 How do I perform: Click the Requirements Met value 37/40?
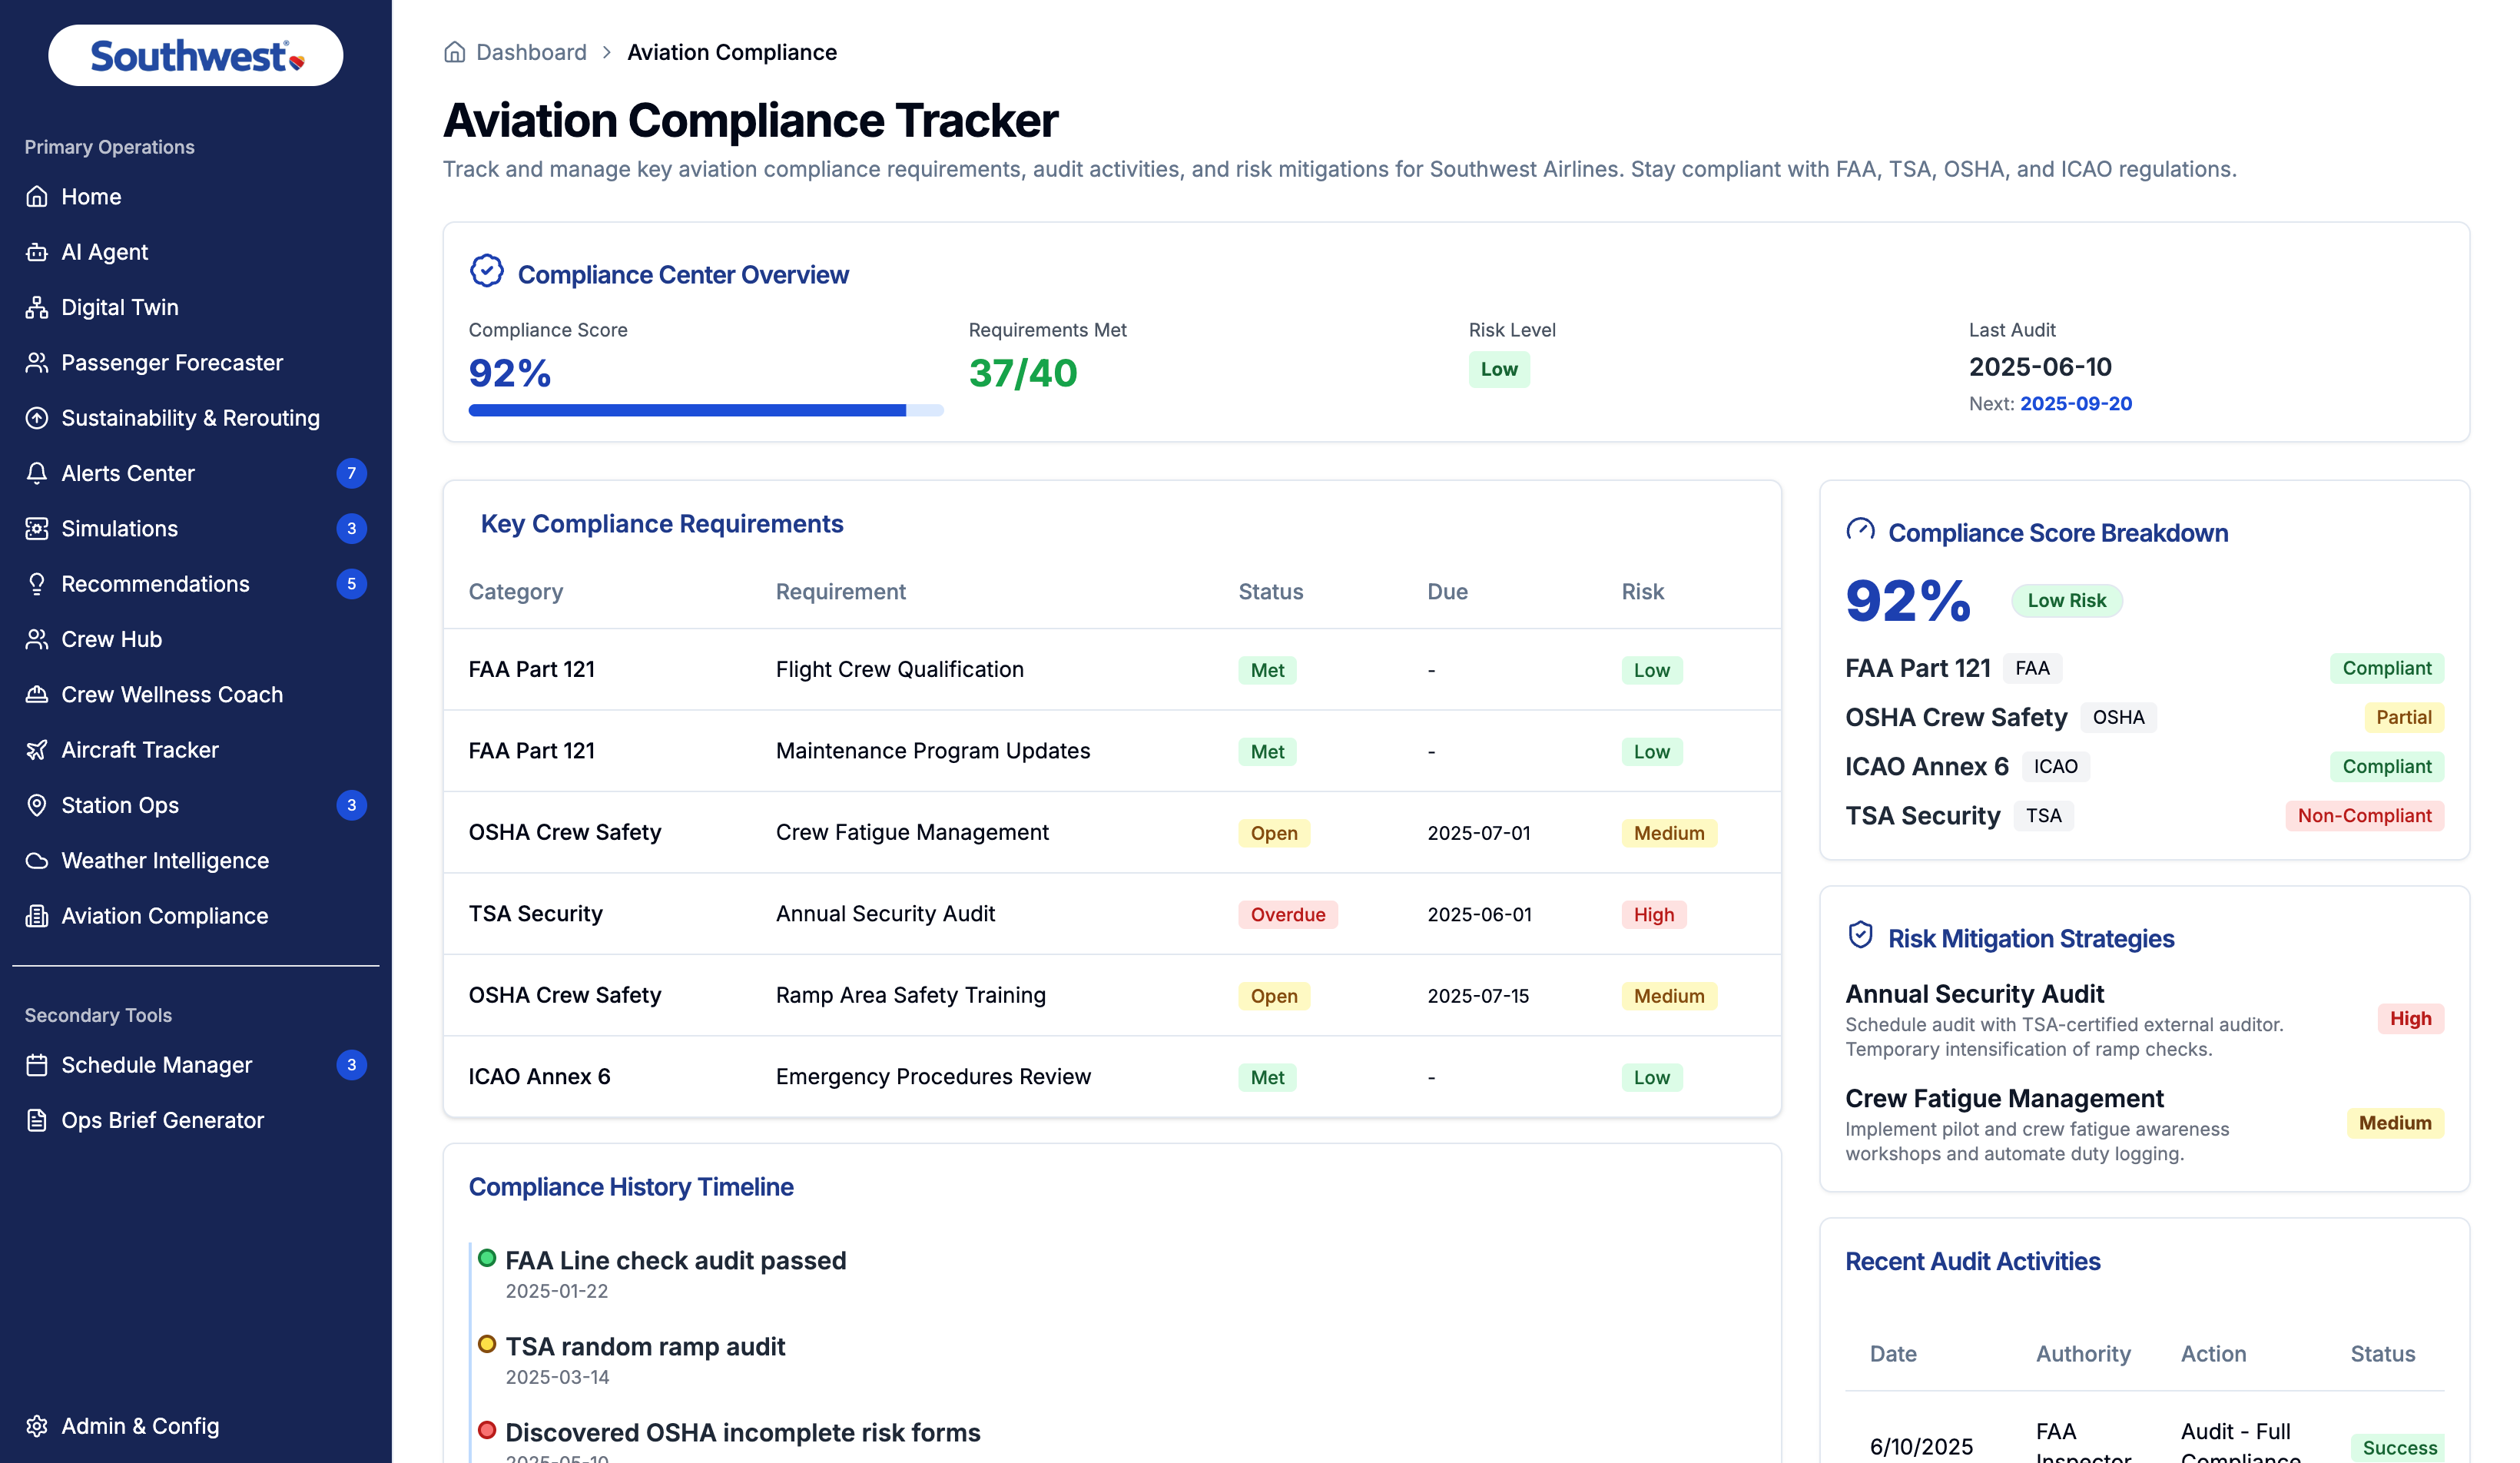point(1023,373)
